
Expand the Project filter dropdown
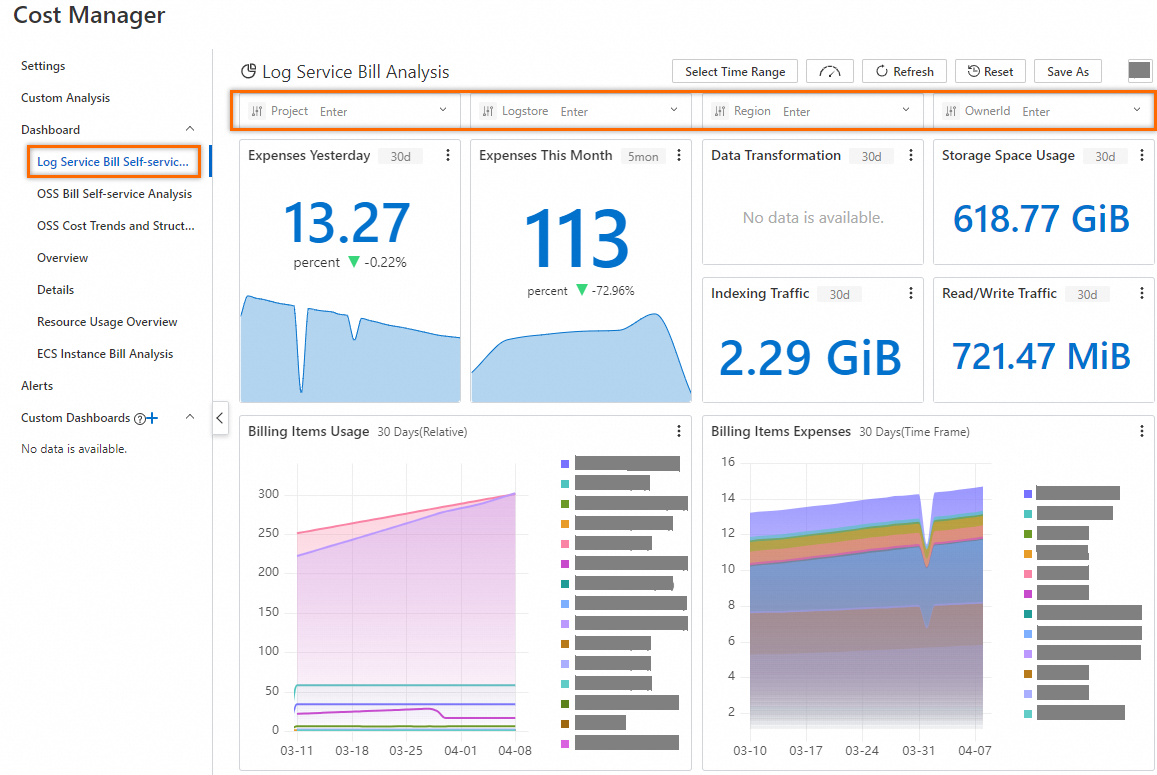pos(443,110)
